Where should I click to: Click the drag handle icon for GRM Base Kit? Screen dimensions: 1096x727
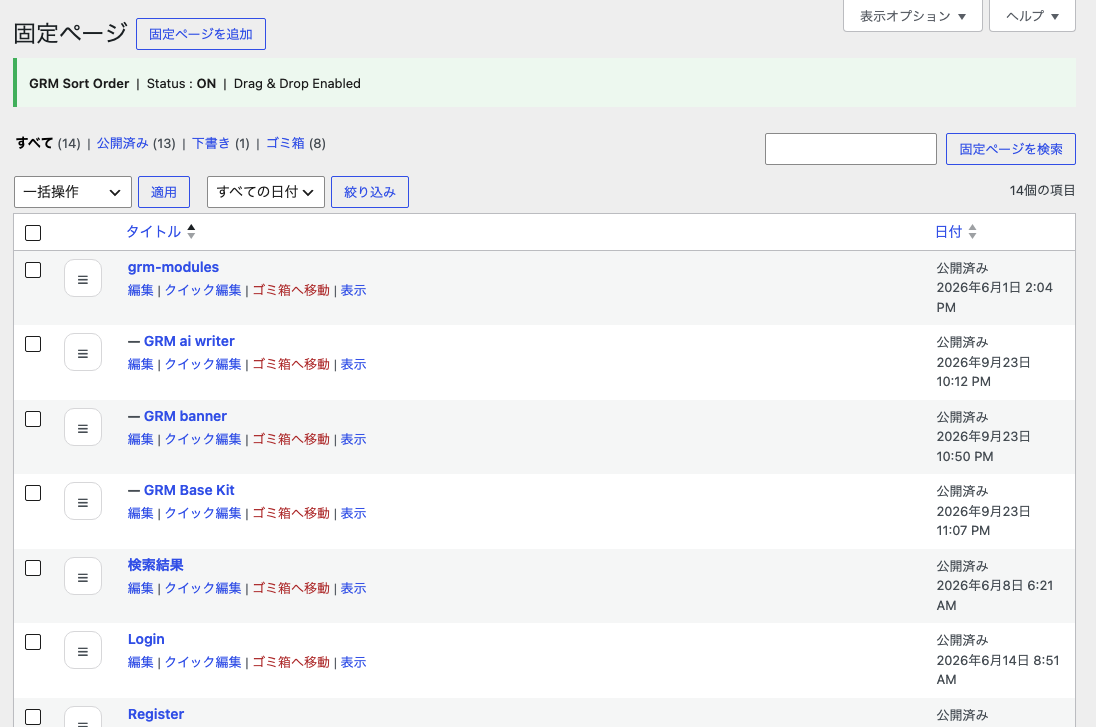(82, 501)
